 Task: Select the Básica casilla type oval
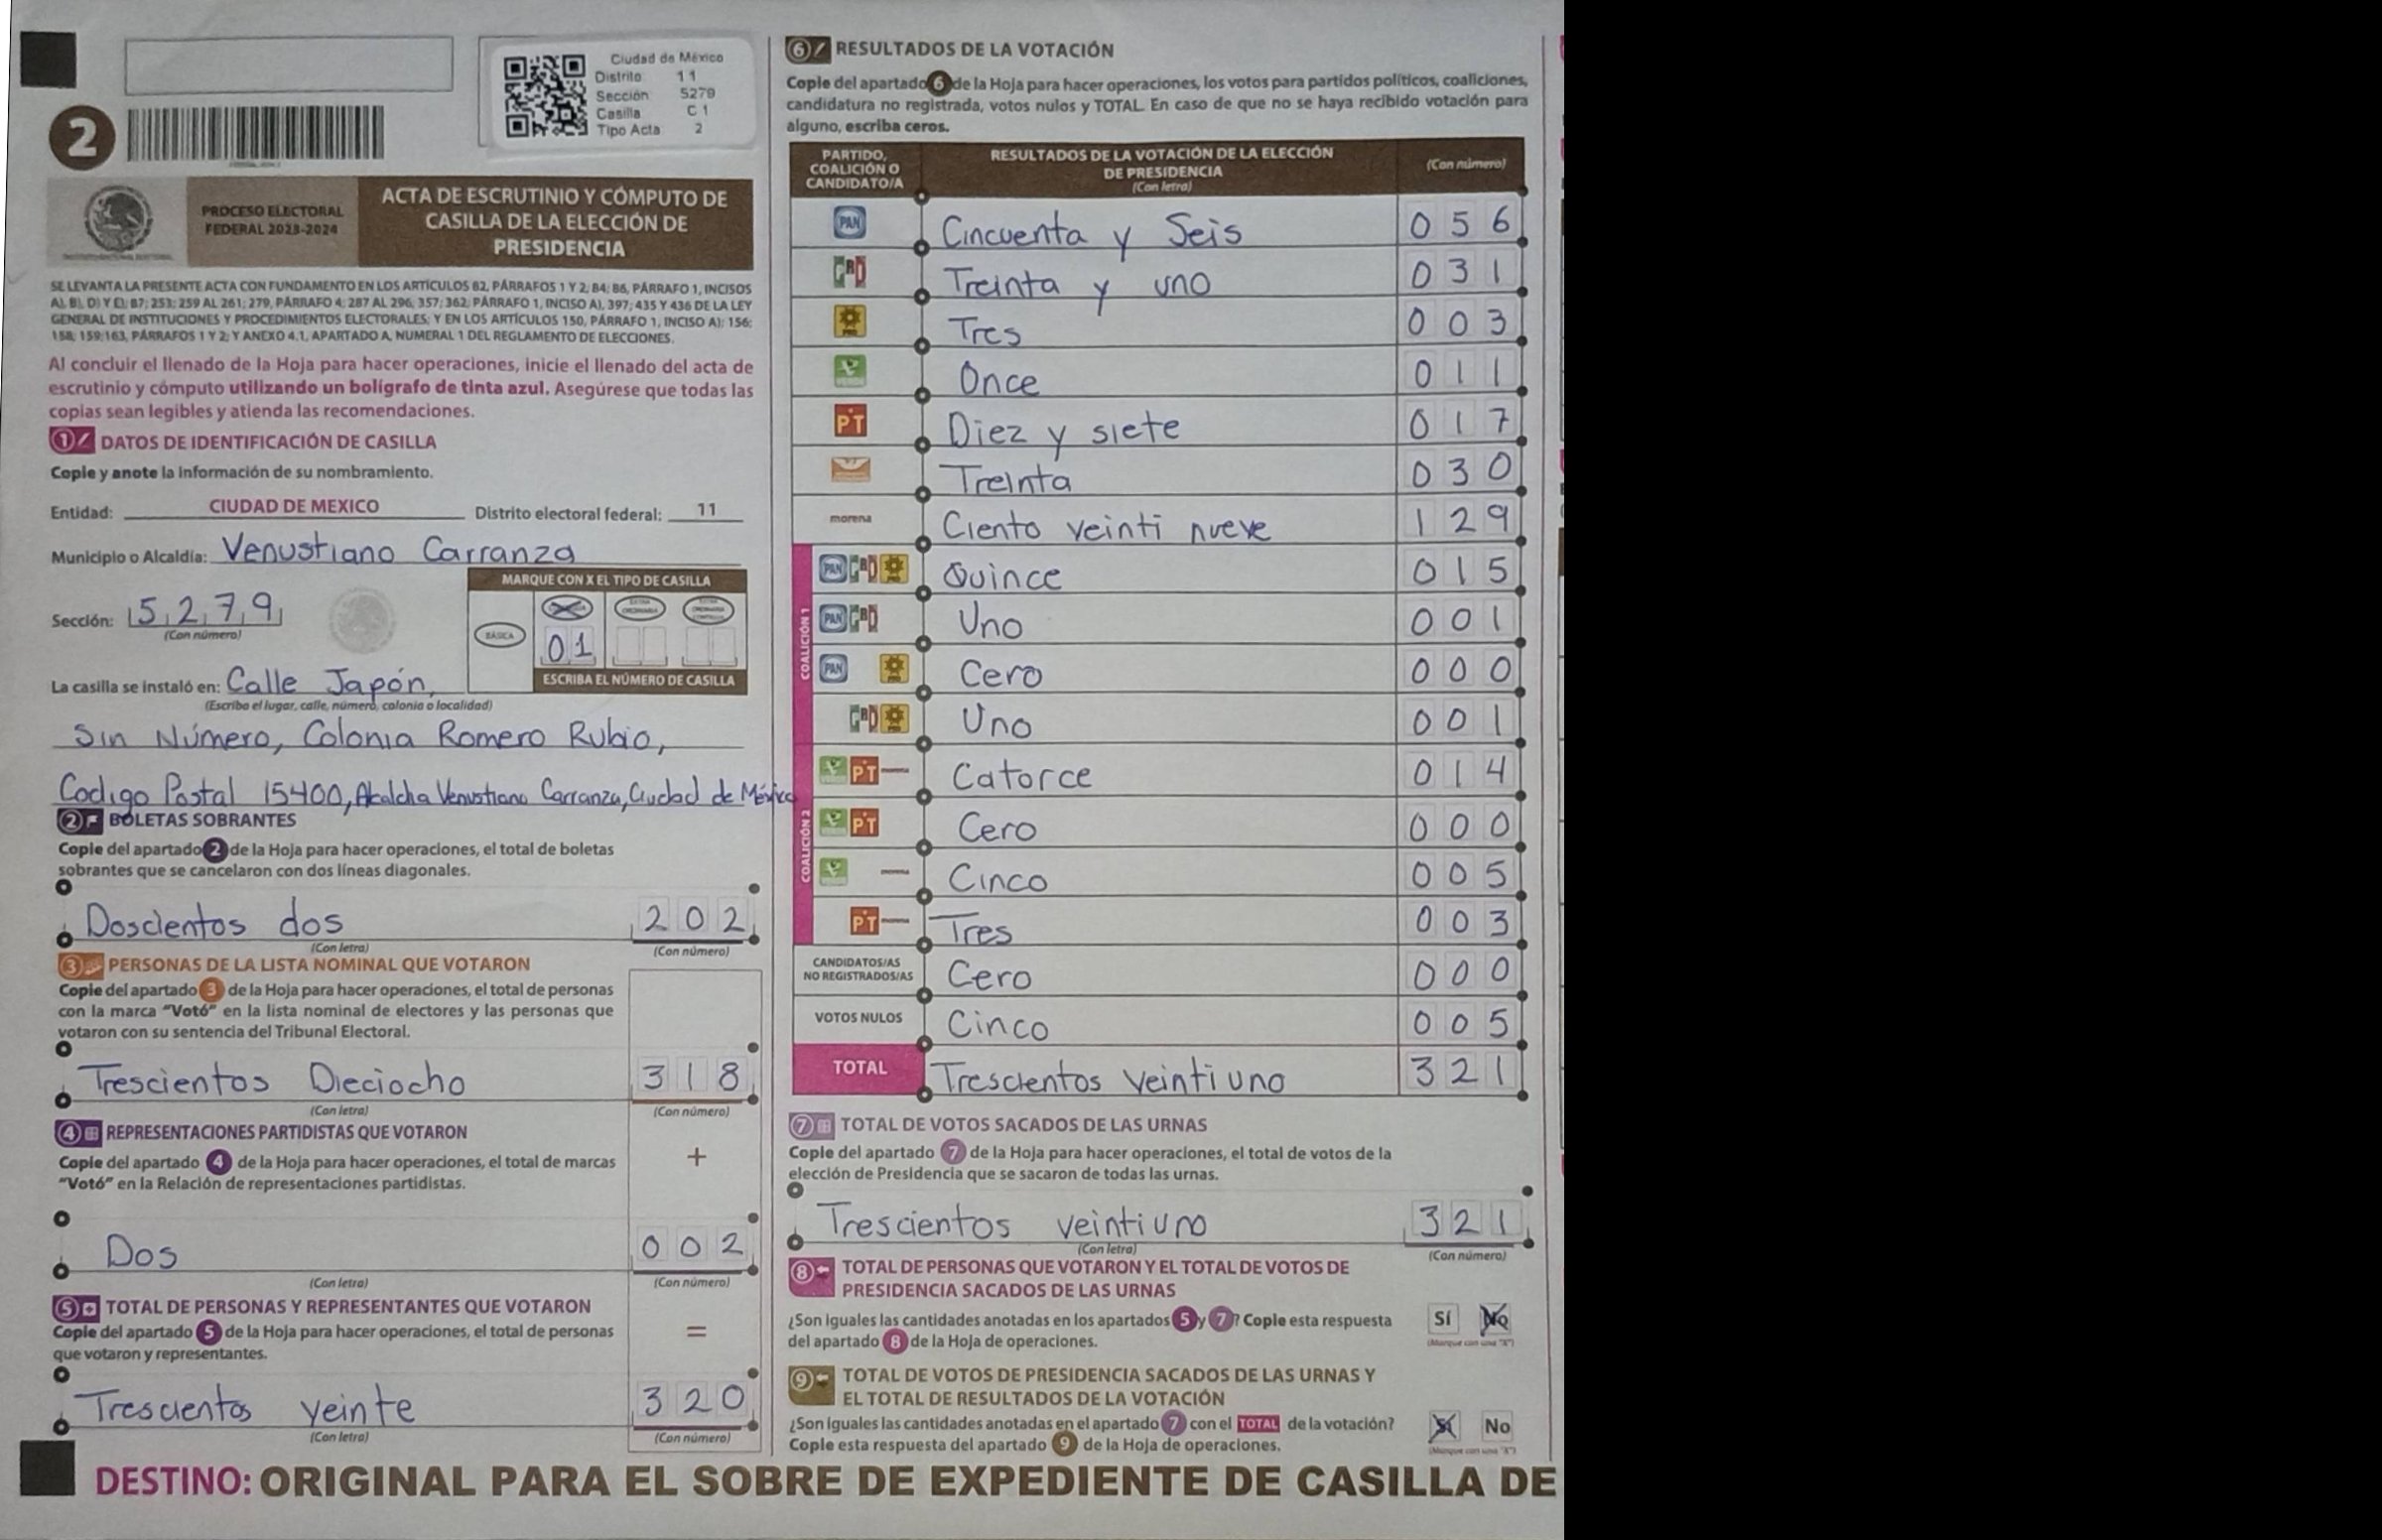[x=500, y=635]
